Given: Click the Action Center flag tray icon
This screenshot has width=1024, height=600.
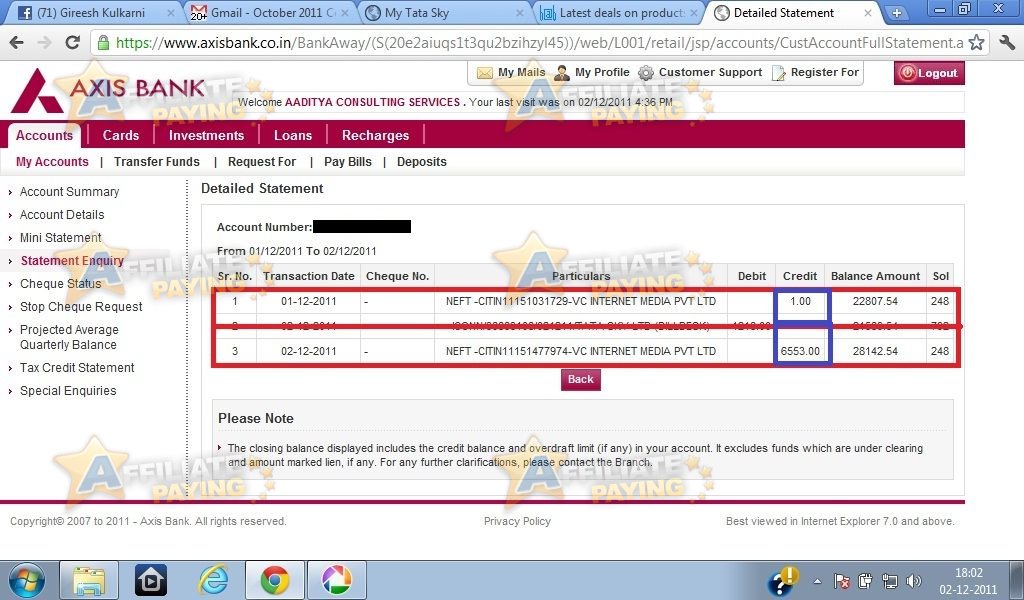Looking at the screenshot, I should (842, 581).
